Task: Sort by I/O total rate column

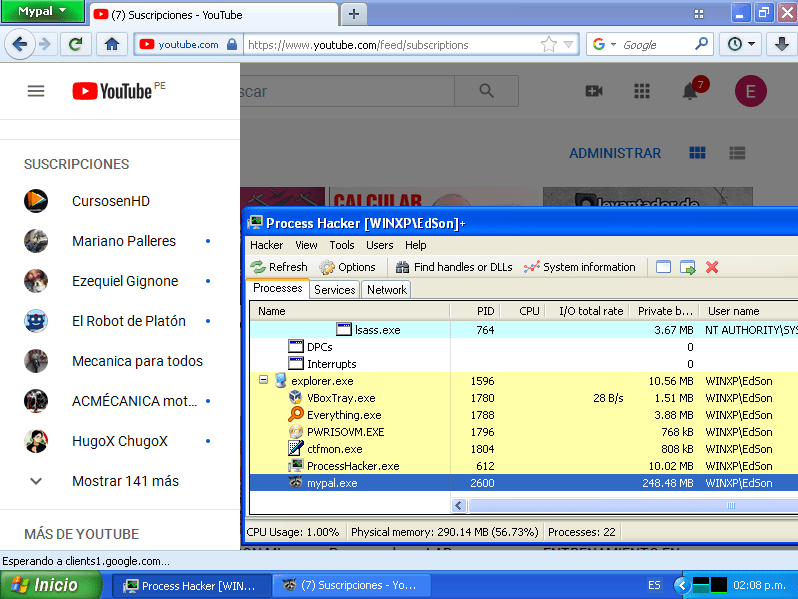Action: pos(588,311)
